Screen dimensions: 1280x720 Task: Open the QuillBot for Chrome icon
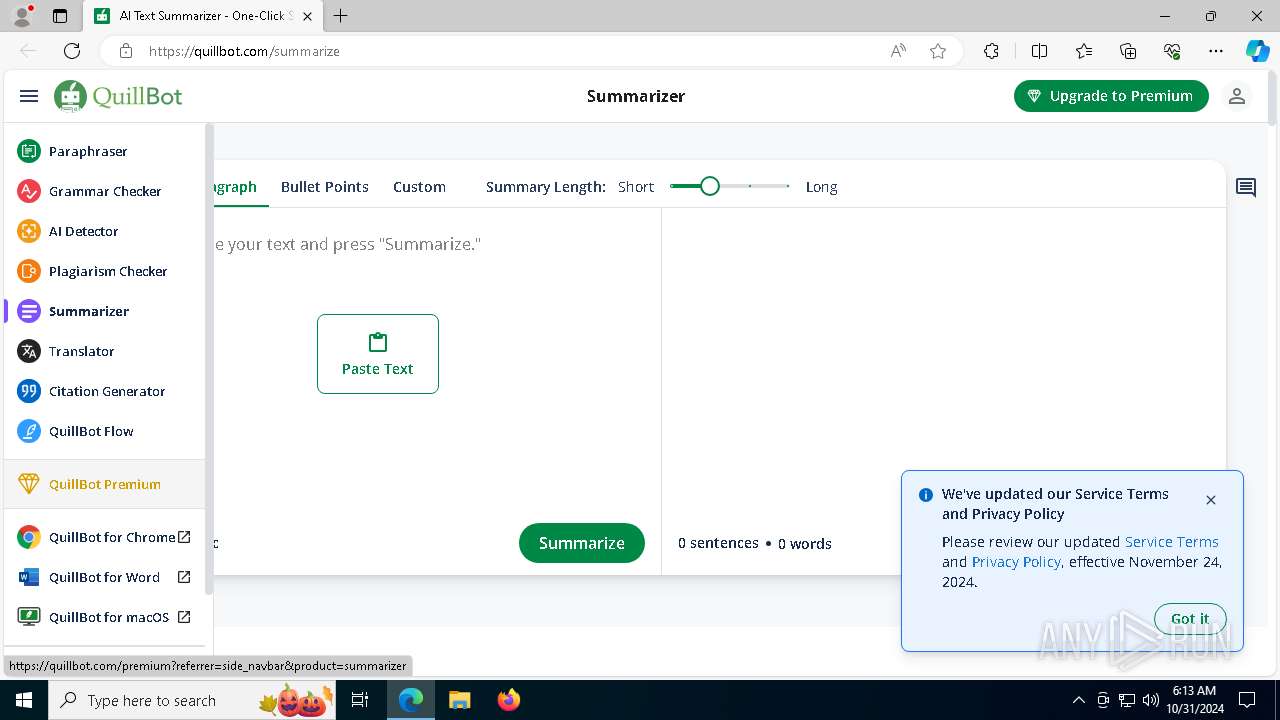click(29, 537)
